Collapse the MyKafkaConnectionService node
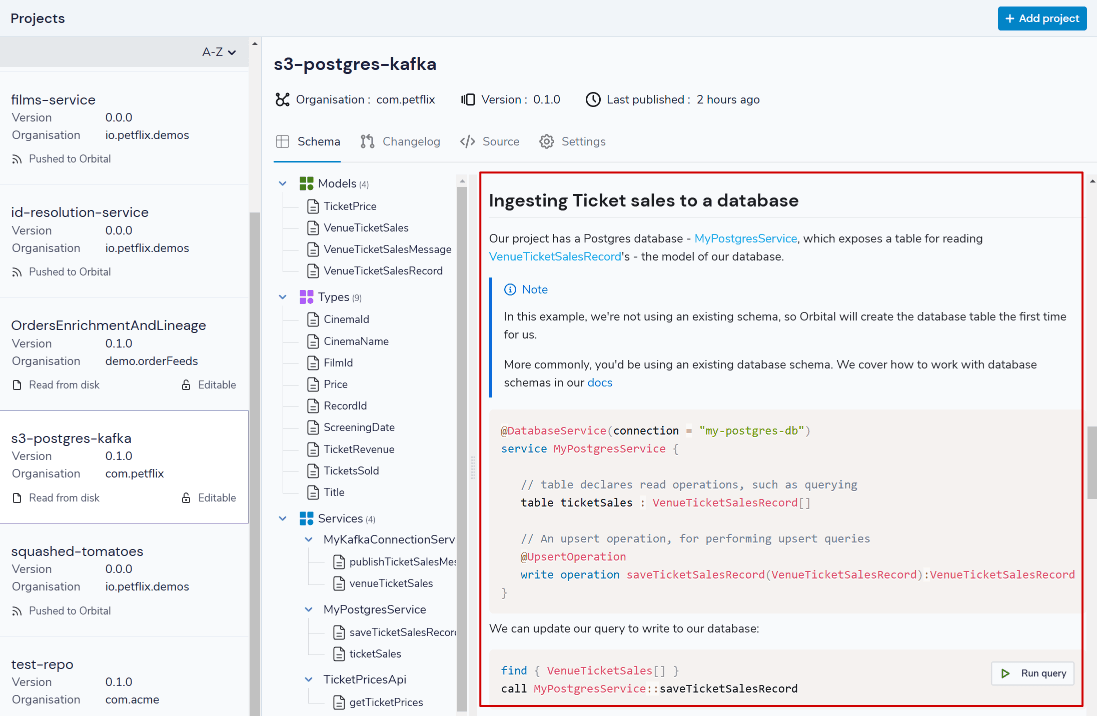The image size is (1097, 716). pyautogui.click(x=309, y=540)
